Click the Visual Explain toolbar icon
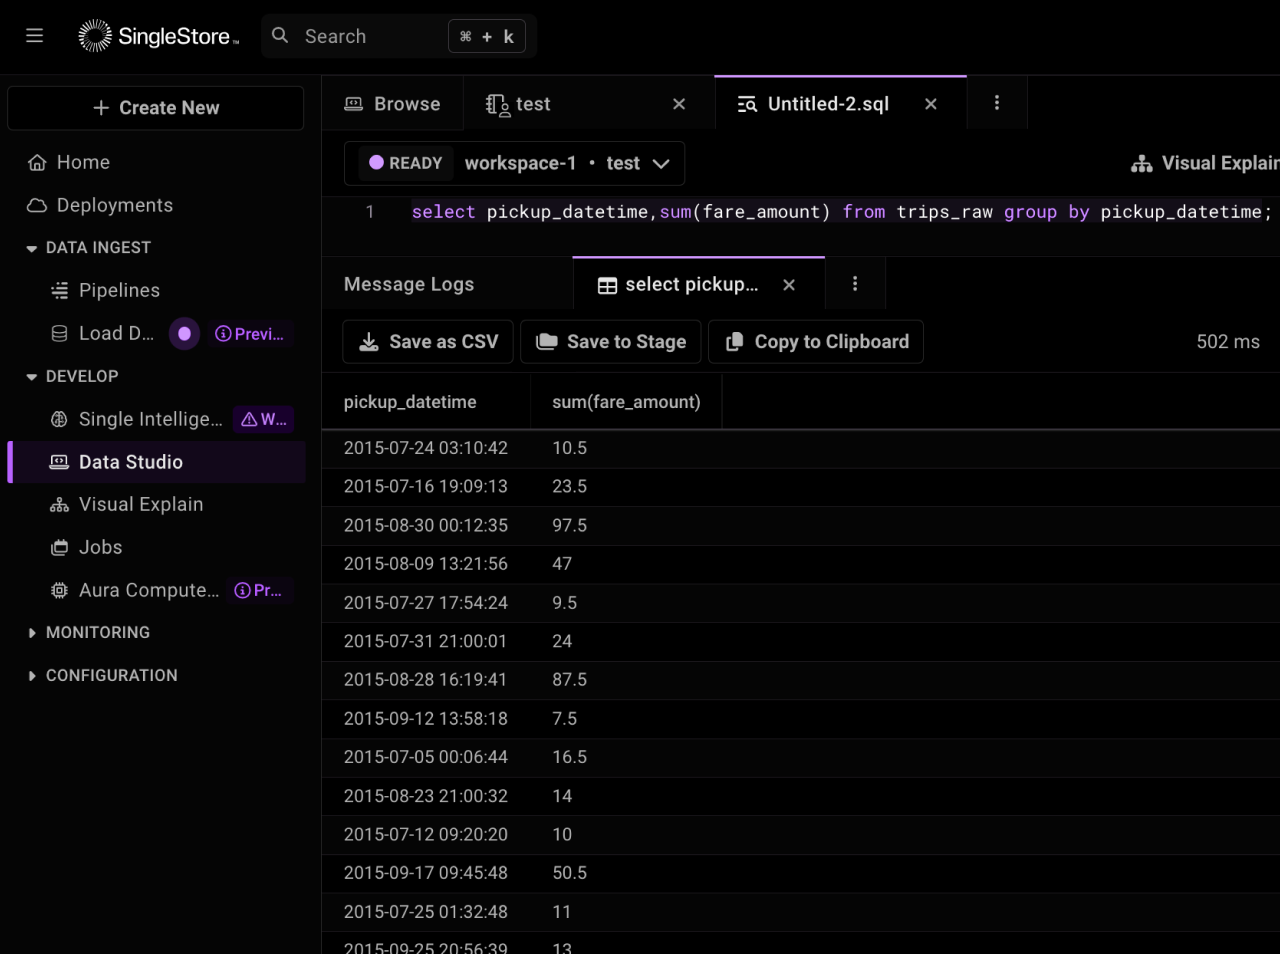This screenshot has height=954, width=1280. 1141,164
